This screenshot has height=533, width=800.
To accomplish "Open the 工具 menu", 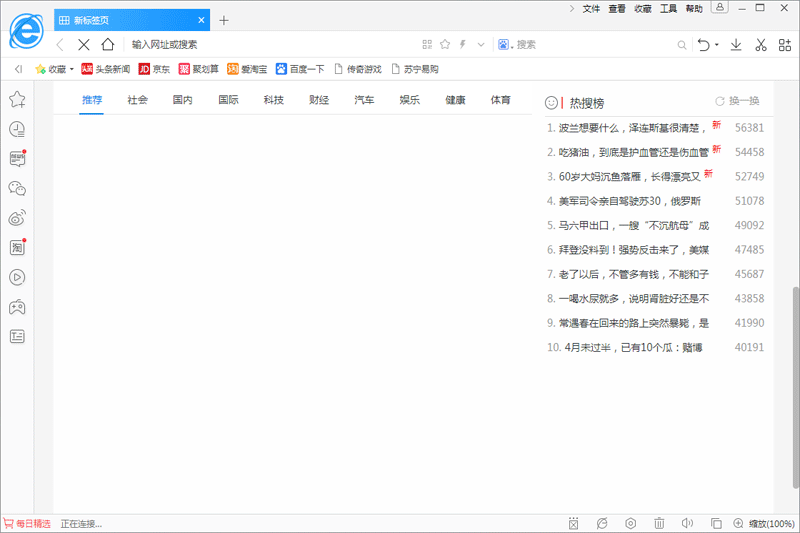I will [x=668, y=9].
